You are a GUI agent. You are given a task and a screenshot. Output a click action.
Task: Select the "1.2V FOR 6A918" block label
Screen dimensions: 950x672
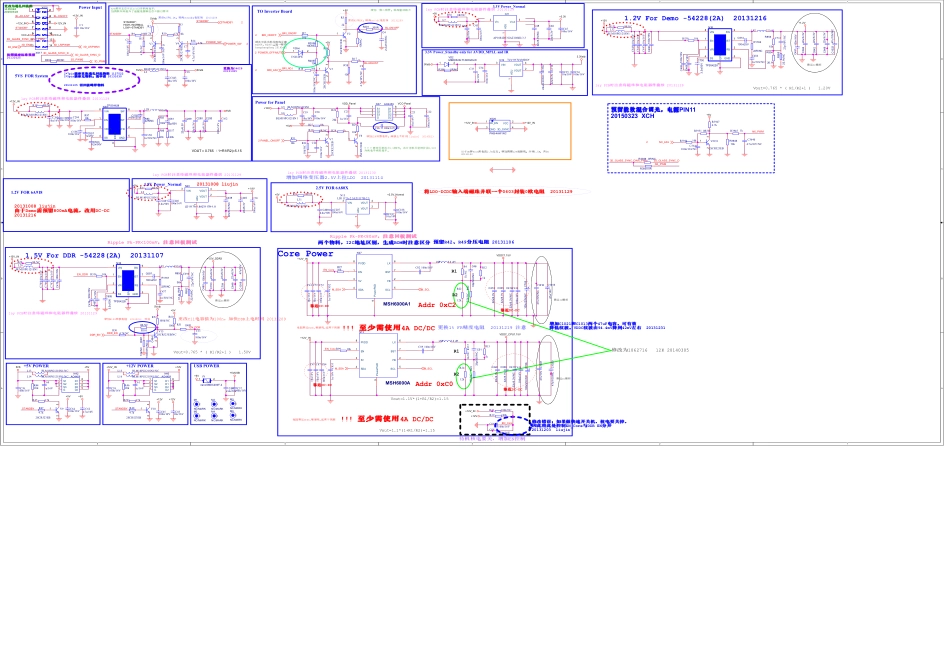coord(30,190)
